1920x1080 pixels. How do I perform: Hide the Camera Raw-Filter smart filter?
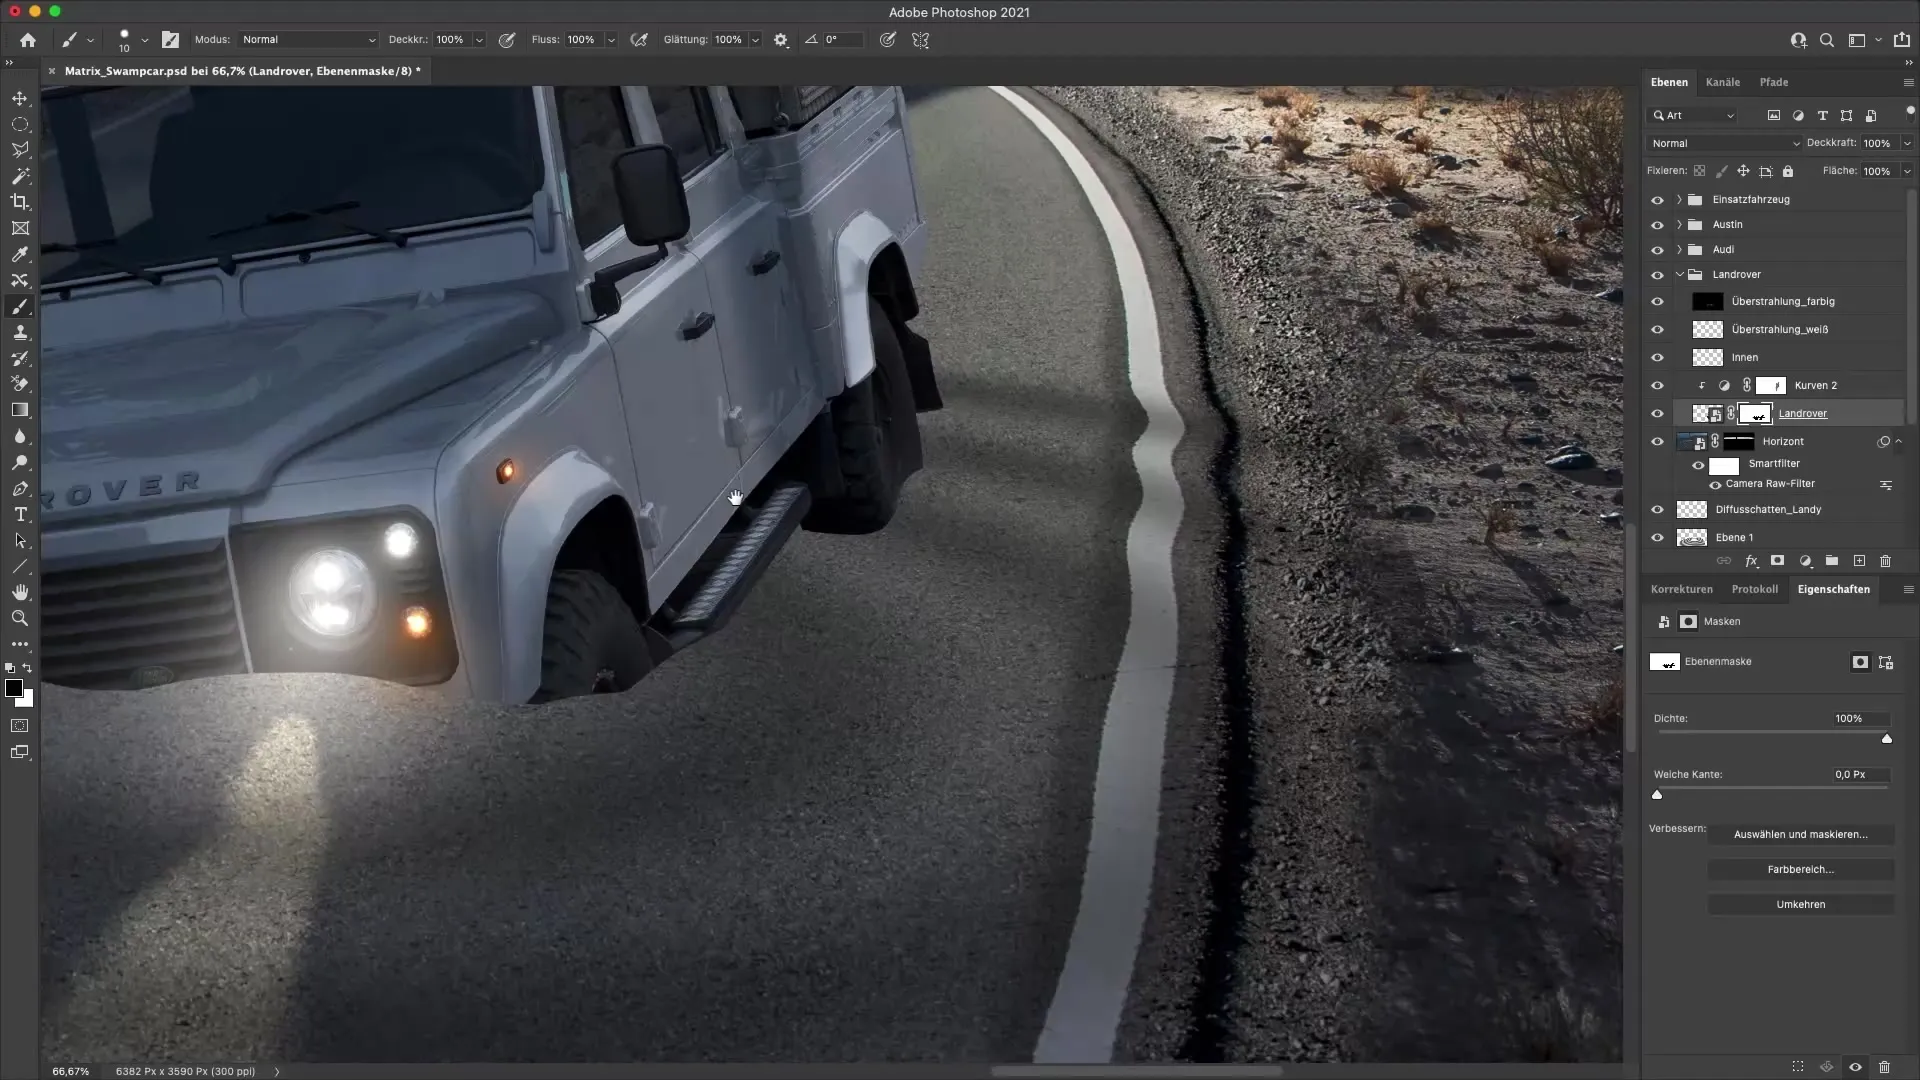[x=1714, y=484]
